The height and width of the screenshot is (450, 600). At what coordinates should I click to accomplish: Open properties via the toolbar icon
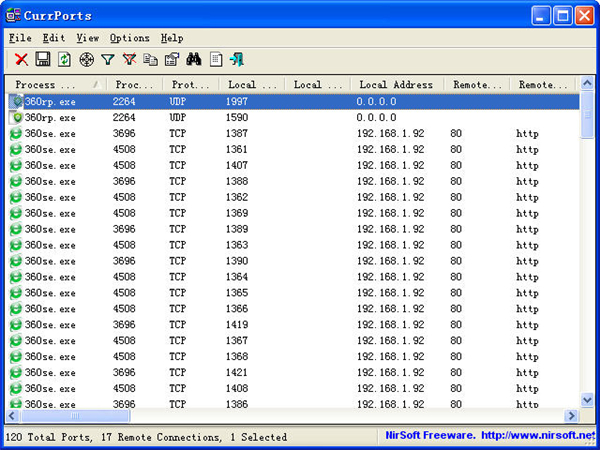click(172, 60)
